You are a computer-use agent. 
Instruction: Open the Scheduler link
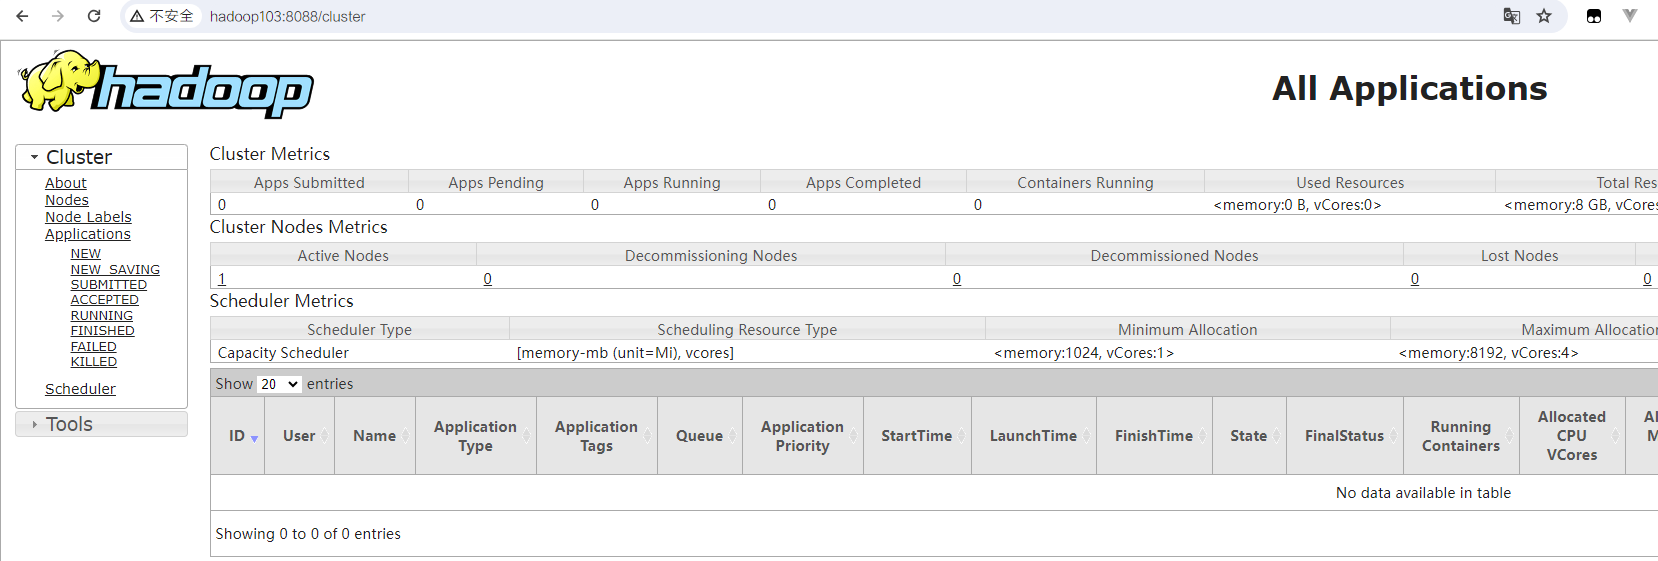(80, 389)
